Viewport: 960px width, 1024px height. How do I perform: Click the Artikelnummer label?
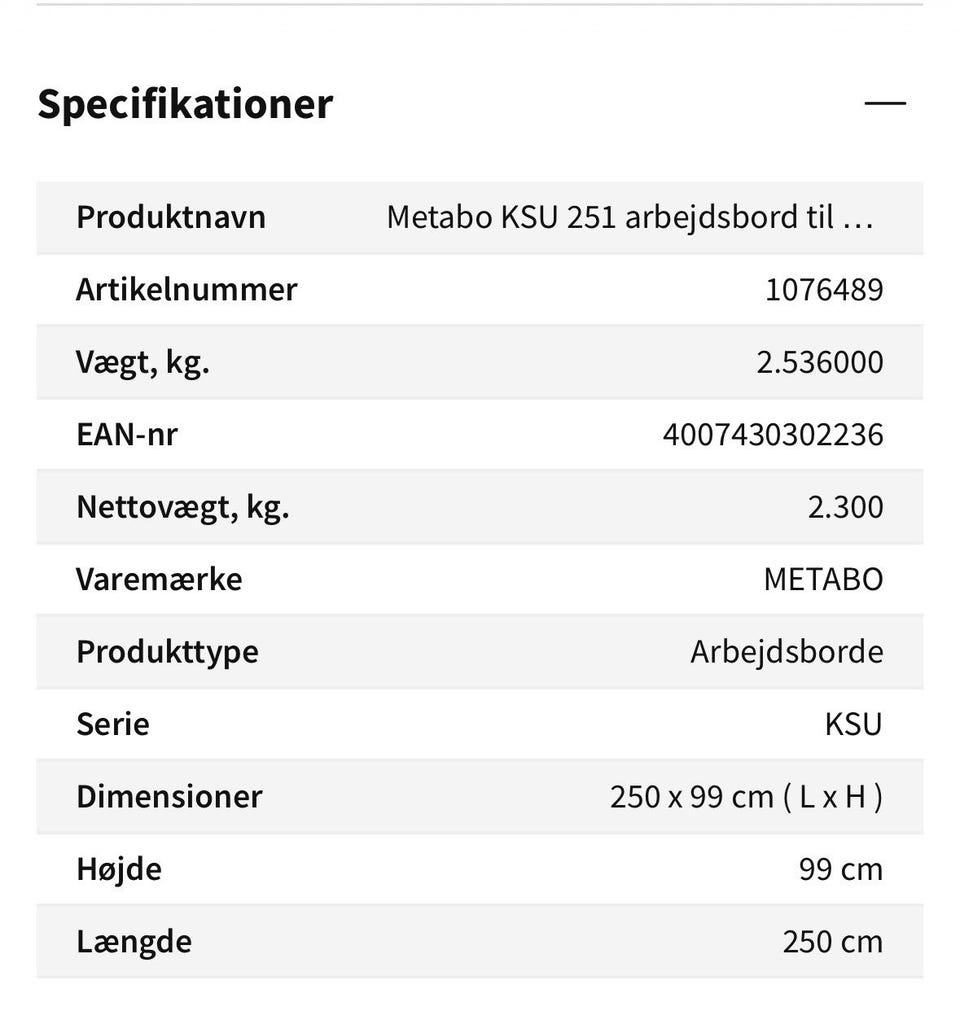(x=187, y=290)
